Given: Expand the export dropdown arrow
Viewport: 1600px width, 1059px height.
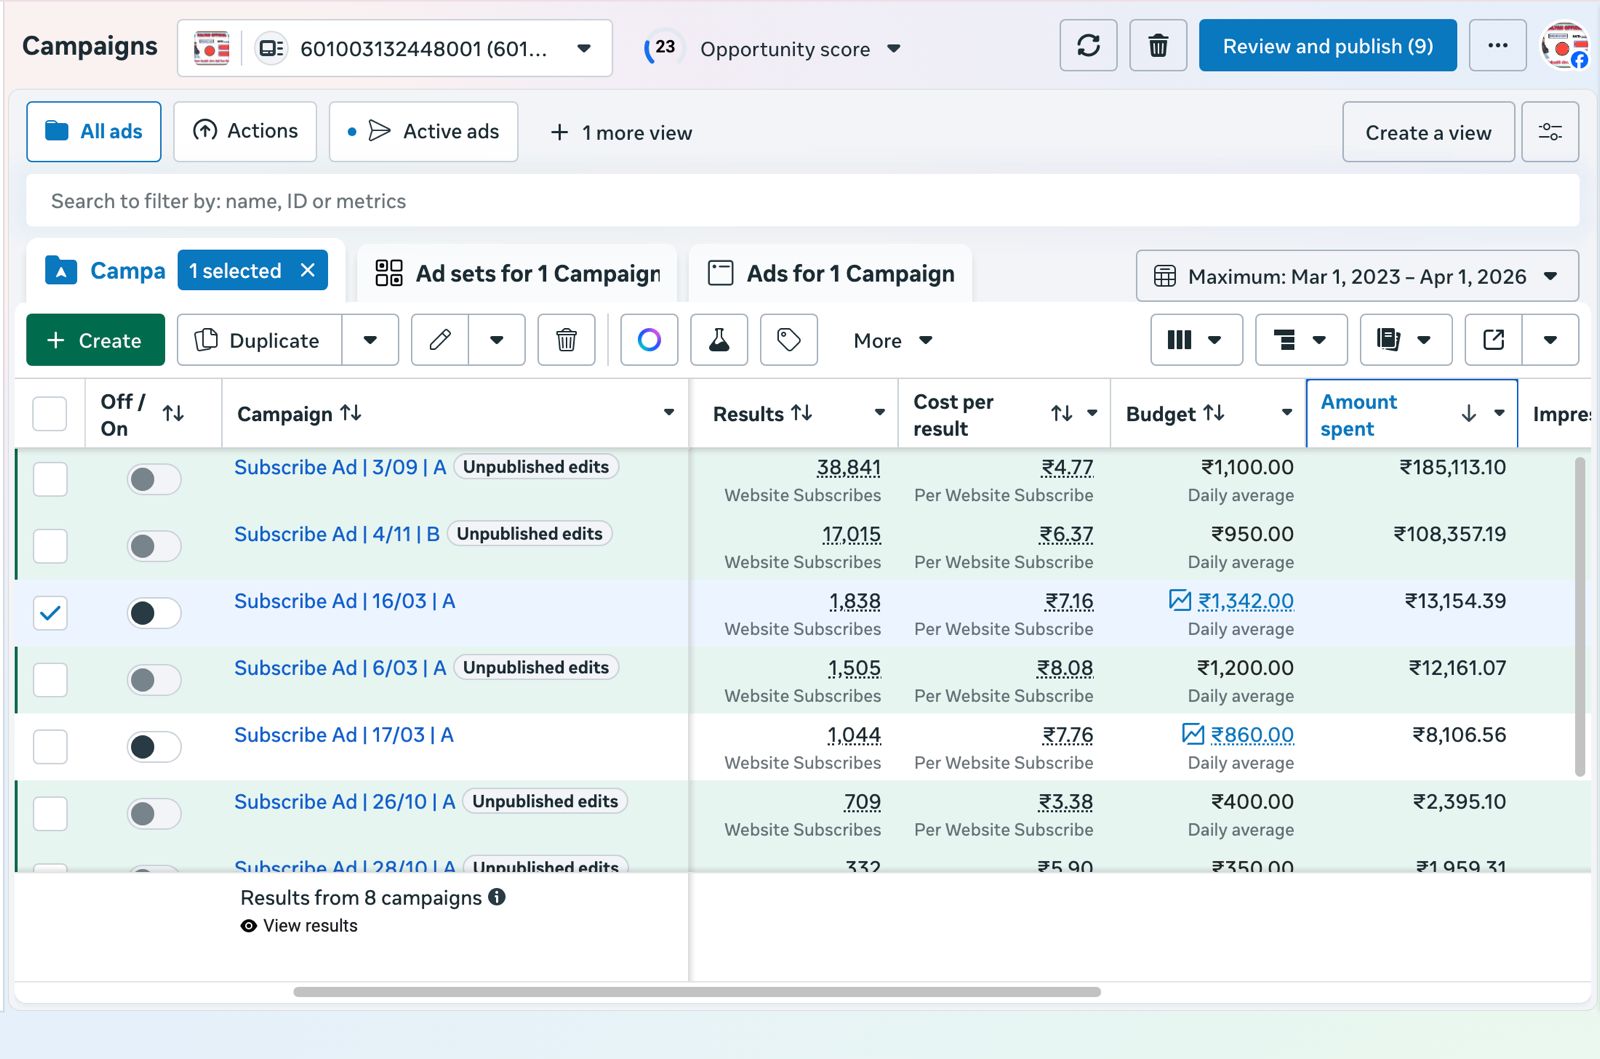Looking at the screenshot, I should coord(1550,340).
